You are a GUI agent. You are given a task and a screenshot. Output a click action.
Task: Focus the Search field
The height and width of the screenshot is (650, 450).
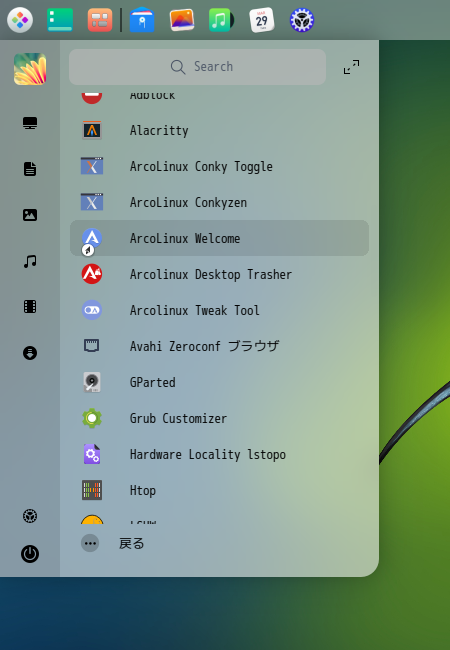(197, 67)
